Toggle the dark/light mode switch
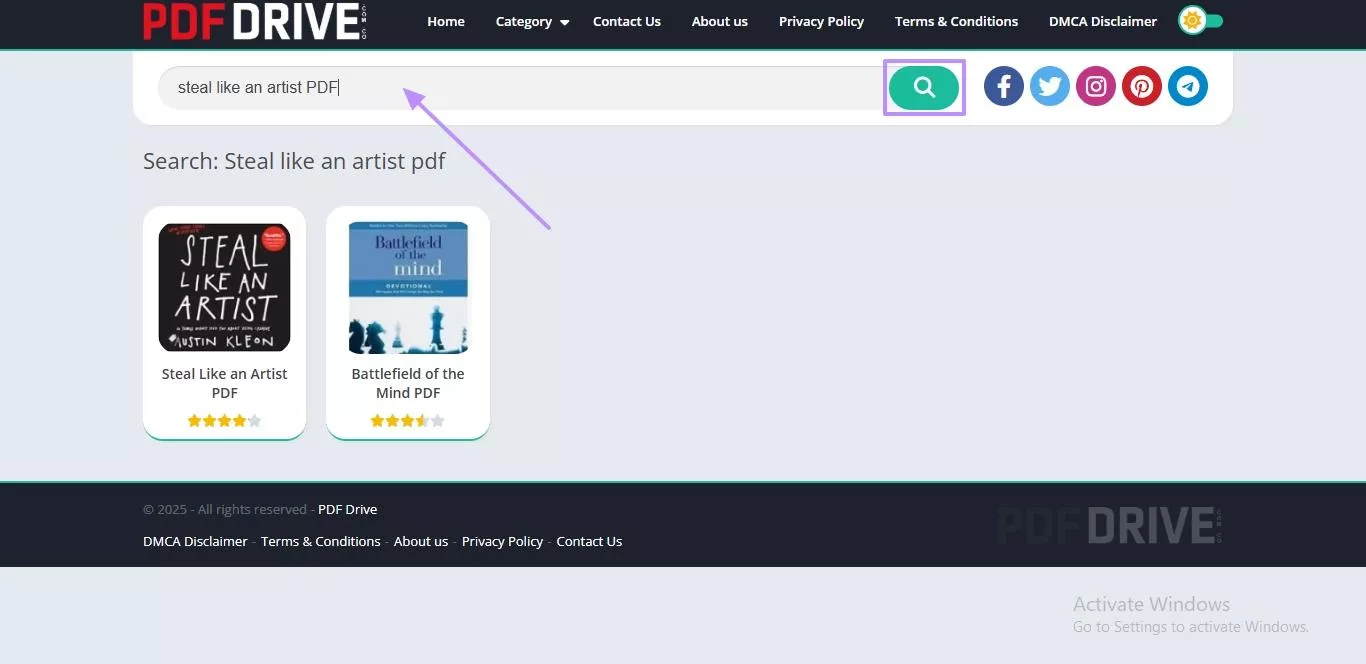Image resolution: width=1366 pixels, height=664 pixels. pyautogui.click(x=1200, y=21)
